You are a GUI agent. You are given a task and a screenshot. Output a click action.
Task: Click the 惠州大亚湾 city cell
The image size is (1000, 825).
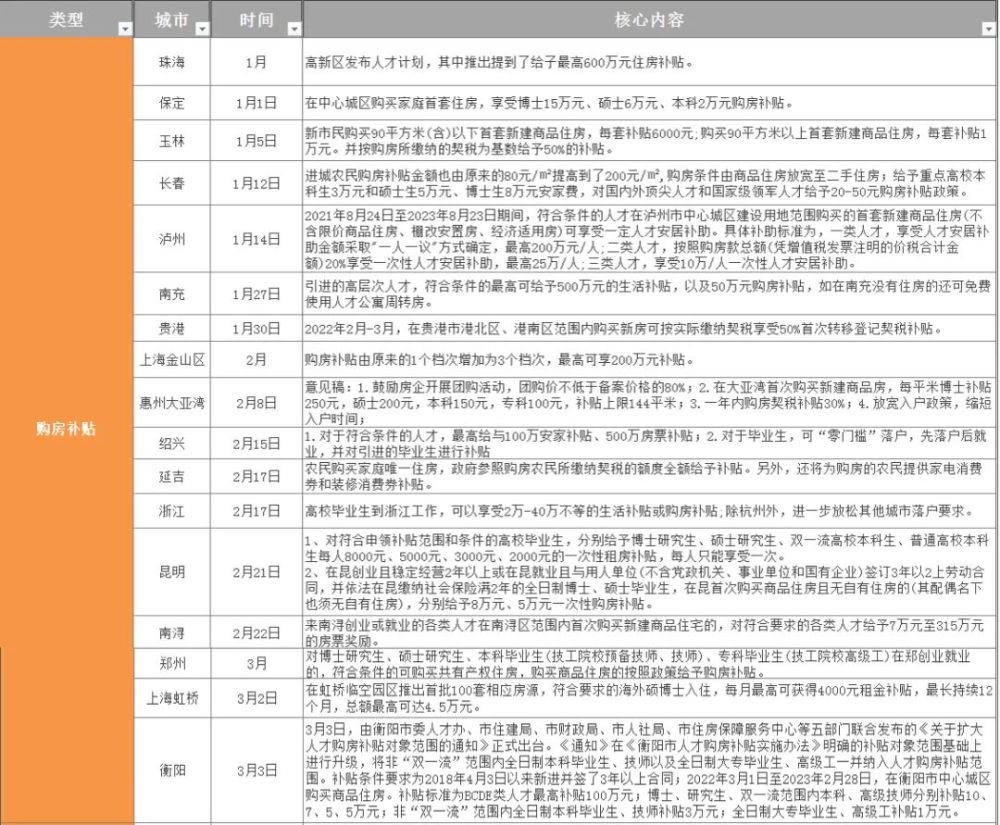tap(172, 402)
